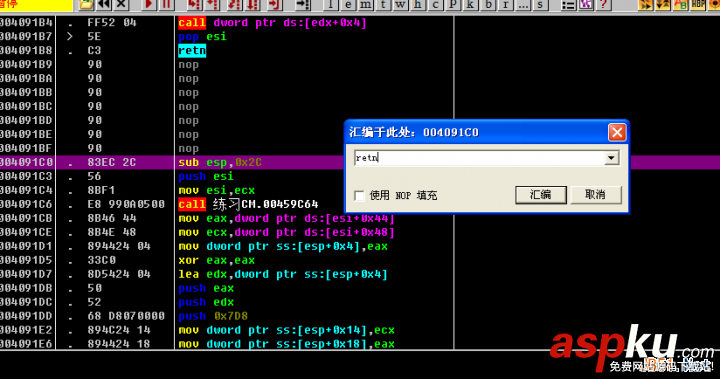The height and width of the screenshot is (379, 720).
Task: Select the 'push edx' instruction
Action: click(x=206, y=302)
